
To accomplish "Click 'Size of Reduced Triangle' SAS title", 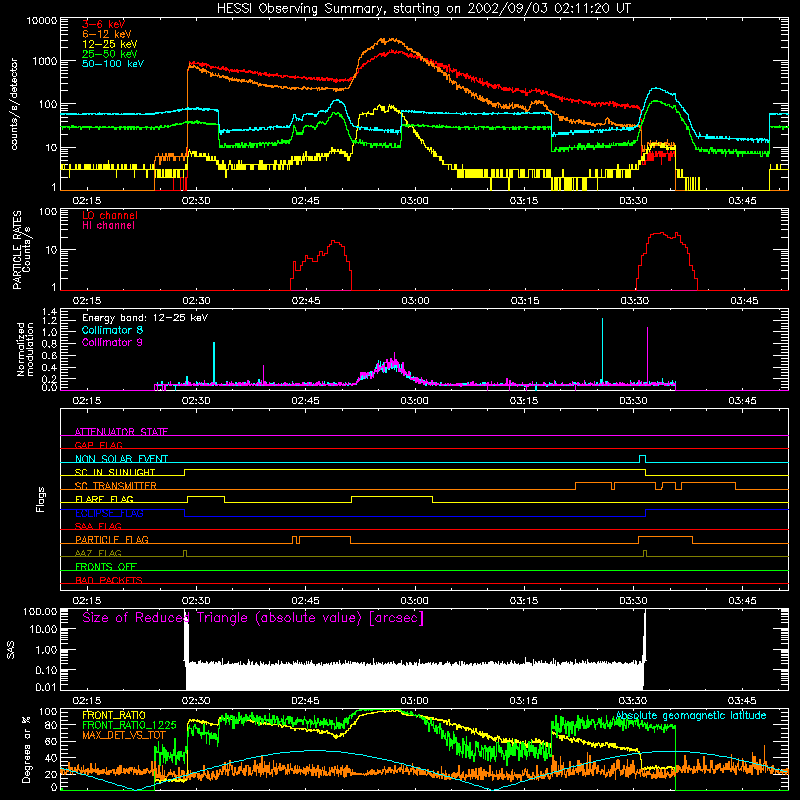I will click(x=253, y=618).
